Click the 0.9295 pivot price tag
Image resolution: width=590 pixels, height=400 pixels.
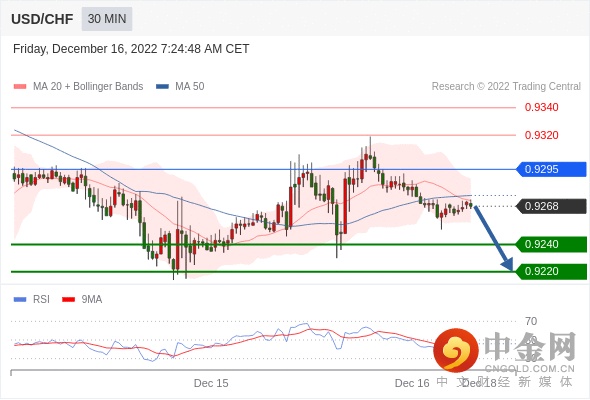[551, 169]
